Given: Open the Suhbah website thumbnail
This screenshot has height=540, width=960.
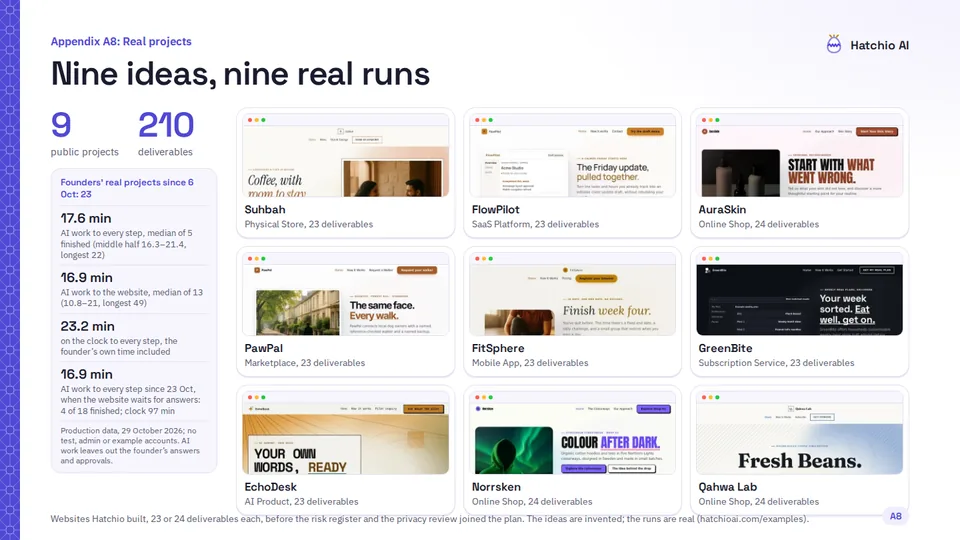Looking at the screenshot, I should (345, 156).
